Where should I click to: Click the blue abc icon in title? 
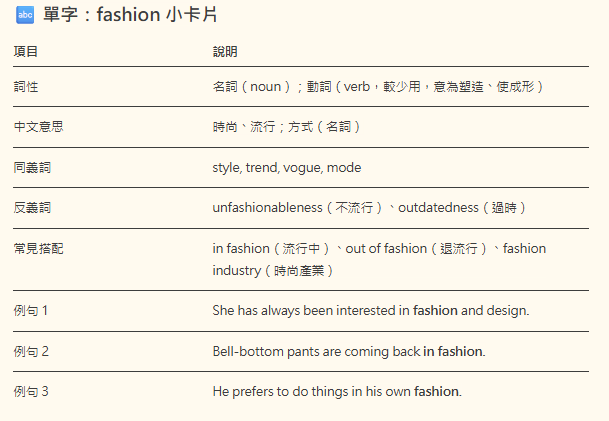(x=25, y=15)
